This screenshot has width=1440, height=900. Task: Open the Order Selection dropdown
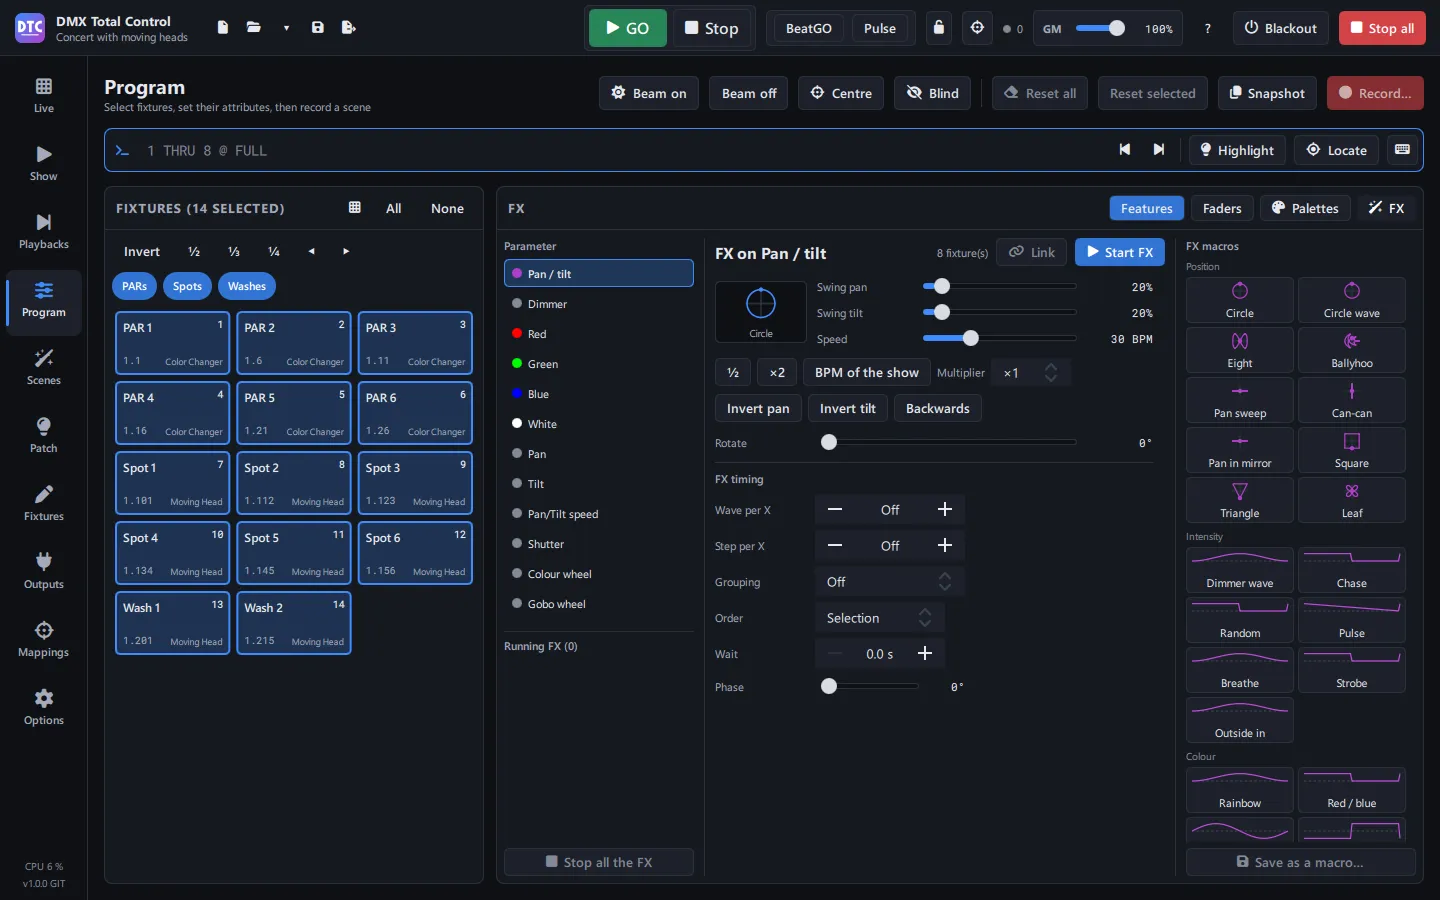coord(880,618)
